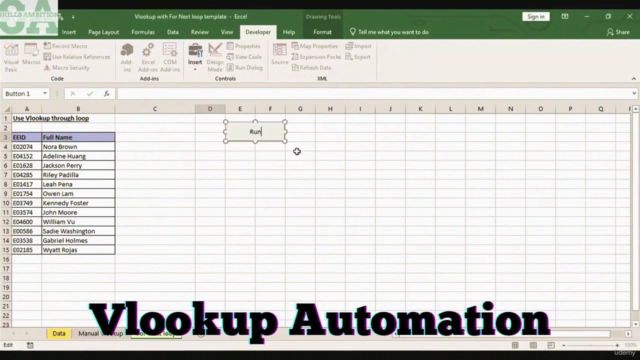Viewport: 640px width, 360px height.
Task: Open the Macros dialog
Action: point(31,54)
